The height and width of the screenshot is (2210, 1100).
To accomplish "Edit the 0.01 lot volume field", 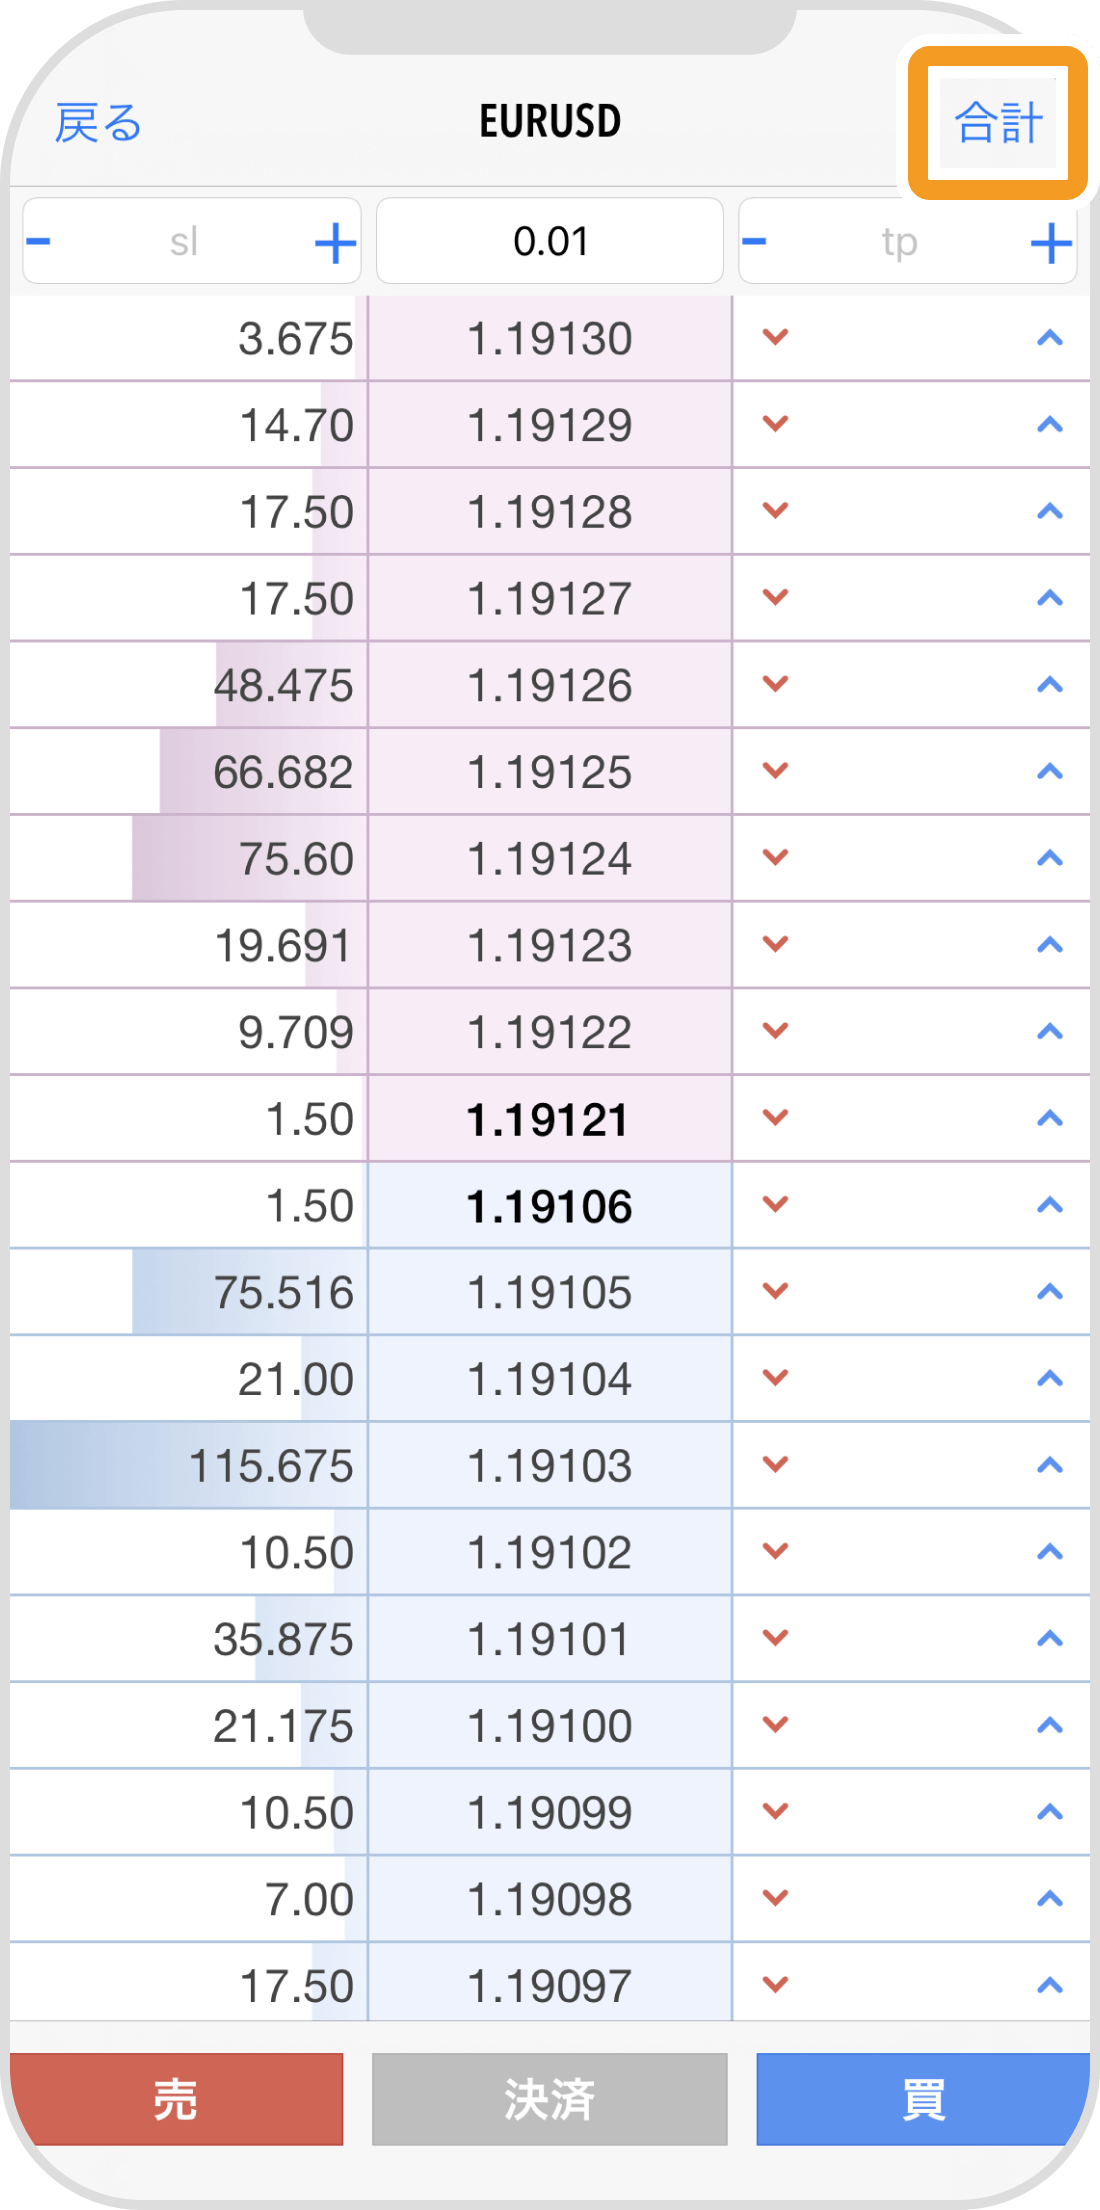I will (x=550, y=242).
